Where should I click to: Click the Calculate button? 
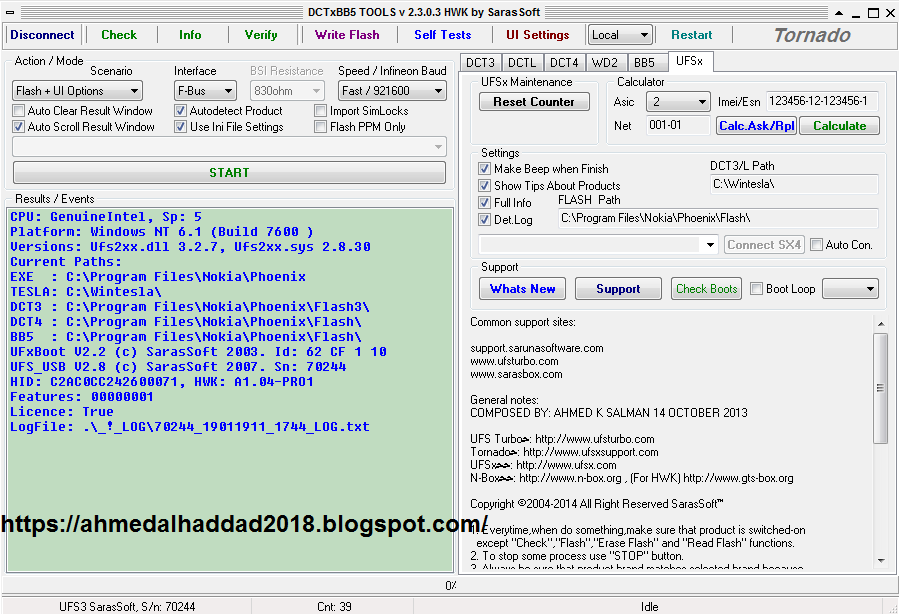tap(839, 126)
